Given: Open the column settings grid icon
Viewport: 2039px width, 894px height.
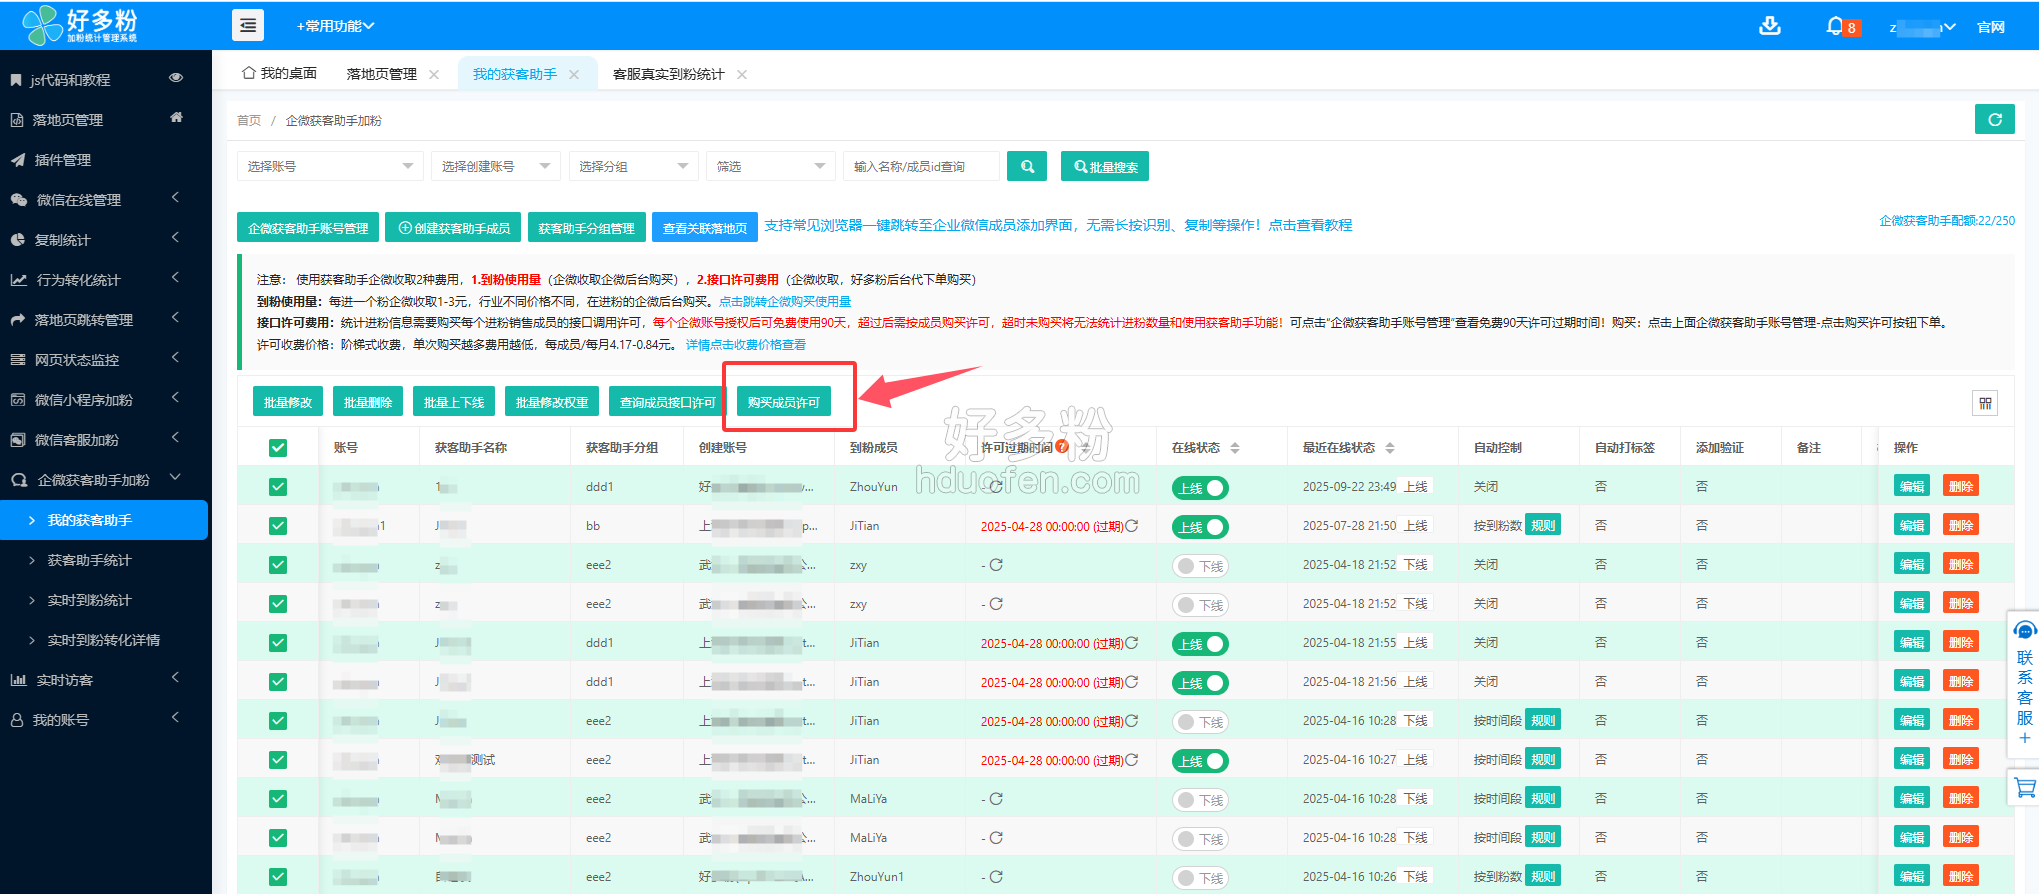Looking at the screenshot, I should tap(1985, 403).
